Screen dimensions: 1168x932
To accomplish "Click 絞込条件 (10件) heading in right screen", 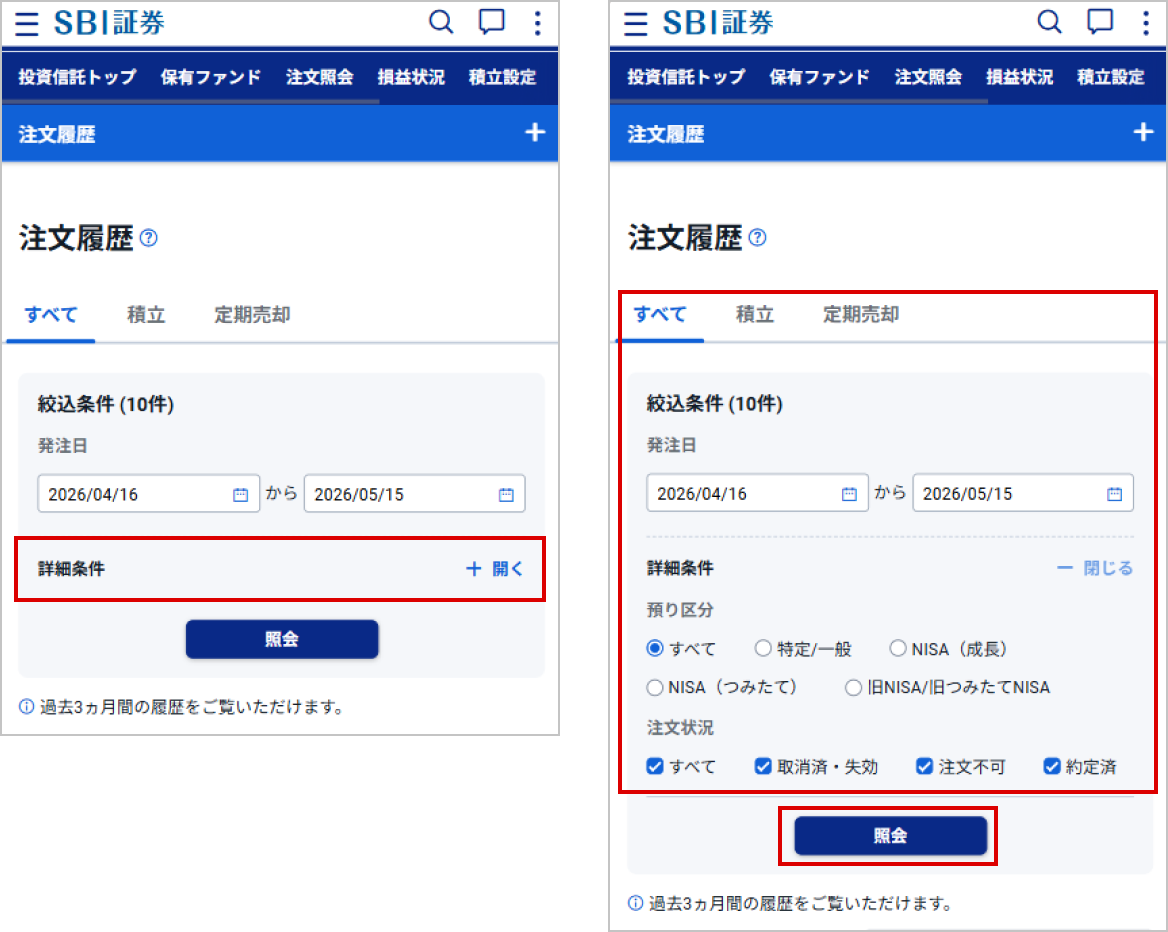I will (x=714, y=404).
